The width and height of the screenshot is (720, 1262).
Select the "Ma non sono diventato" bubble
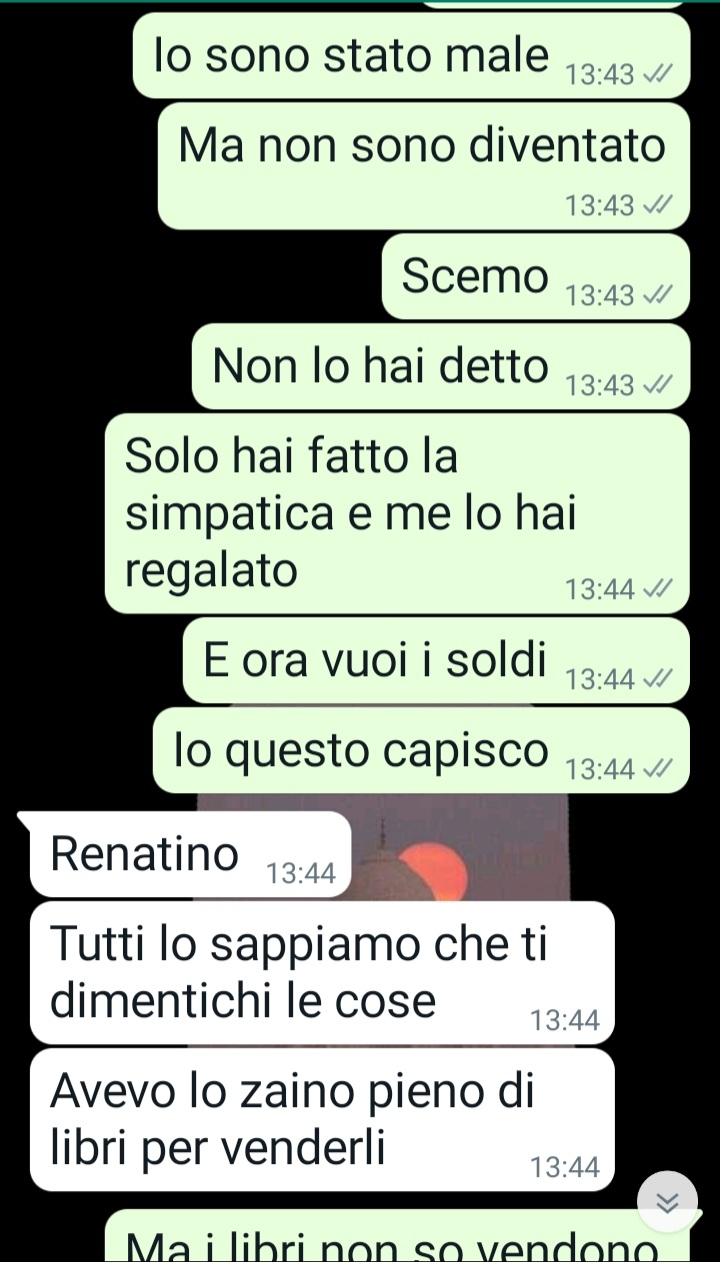point(424,166)
